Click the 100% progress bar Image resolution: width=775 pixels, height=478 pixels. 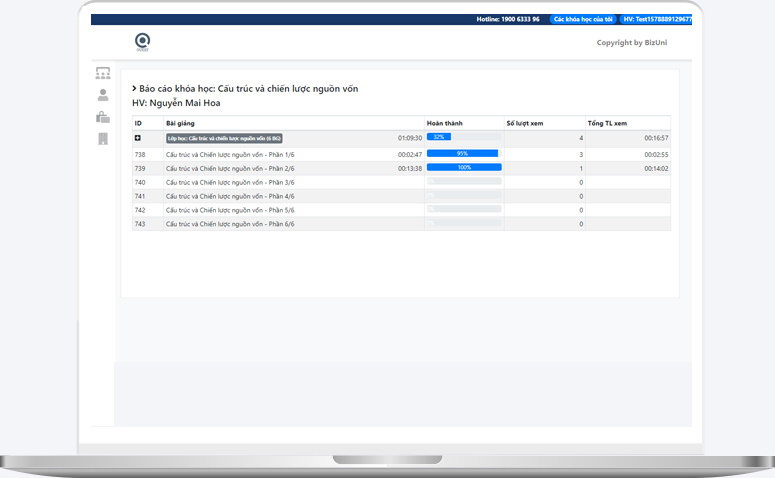click(x=464, y=168)
